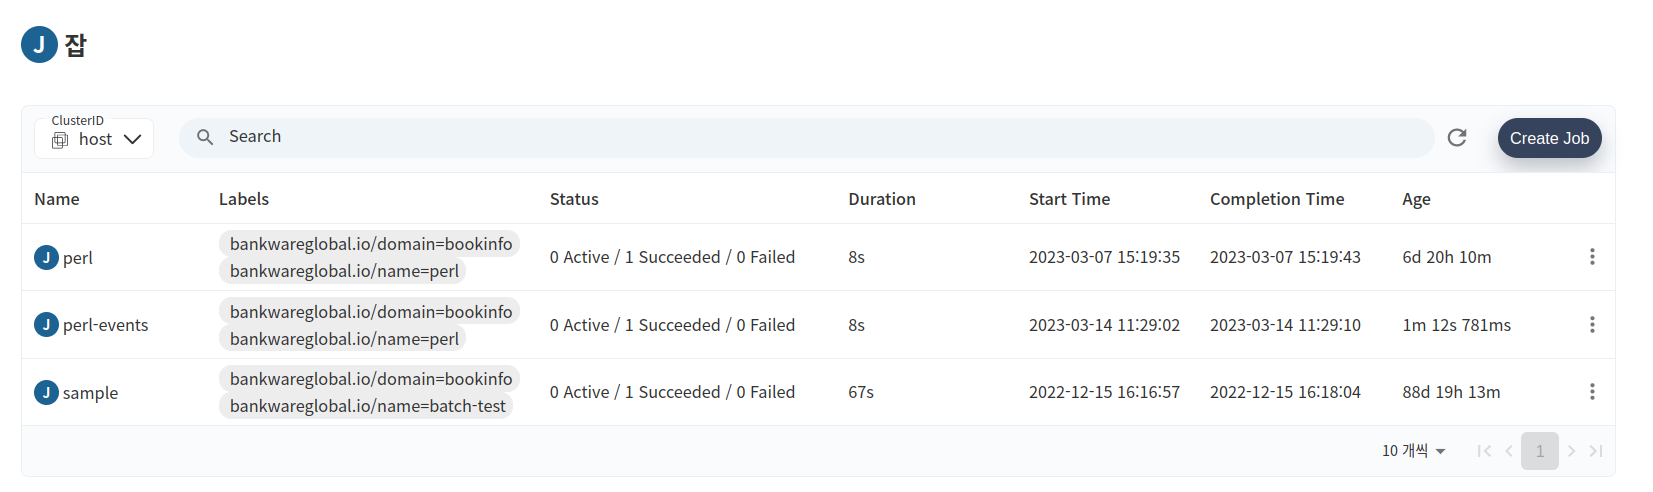Image resolution: width=1653 pixels, height=492 pixels.
Task: Open the perl-events job link
Action: click(x=105, y=325)
